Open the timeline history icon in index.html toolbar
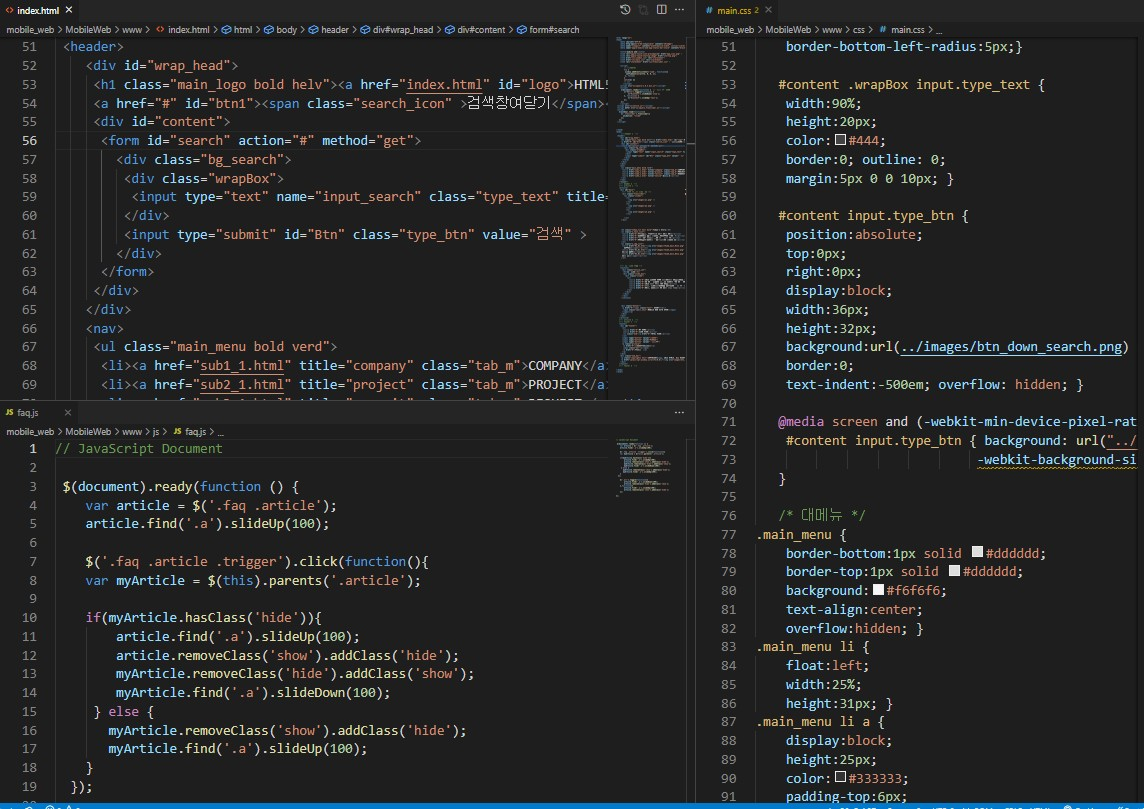Image resolution: width=1144 pixels, height=809 pixels. [x=625, y=10]
